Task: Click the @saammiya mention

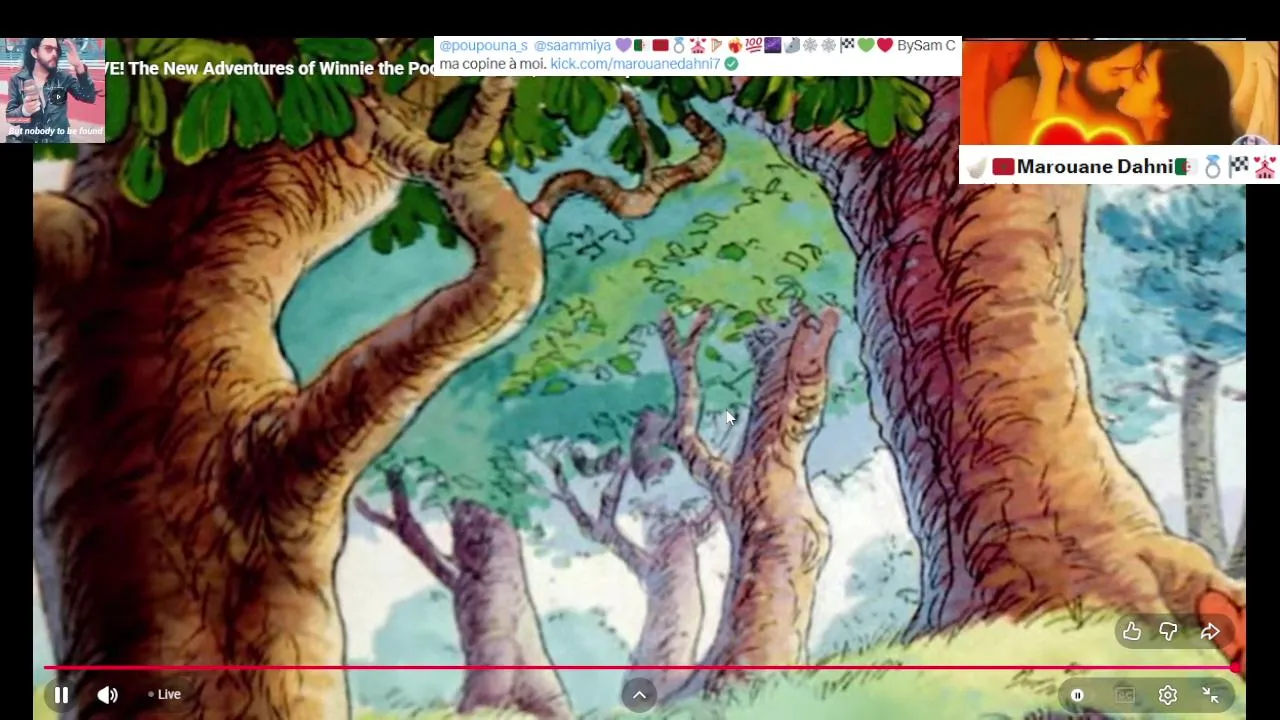Action: pyautogui.click(x=572, y=46)
